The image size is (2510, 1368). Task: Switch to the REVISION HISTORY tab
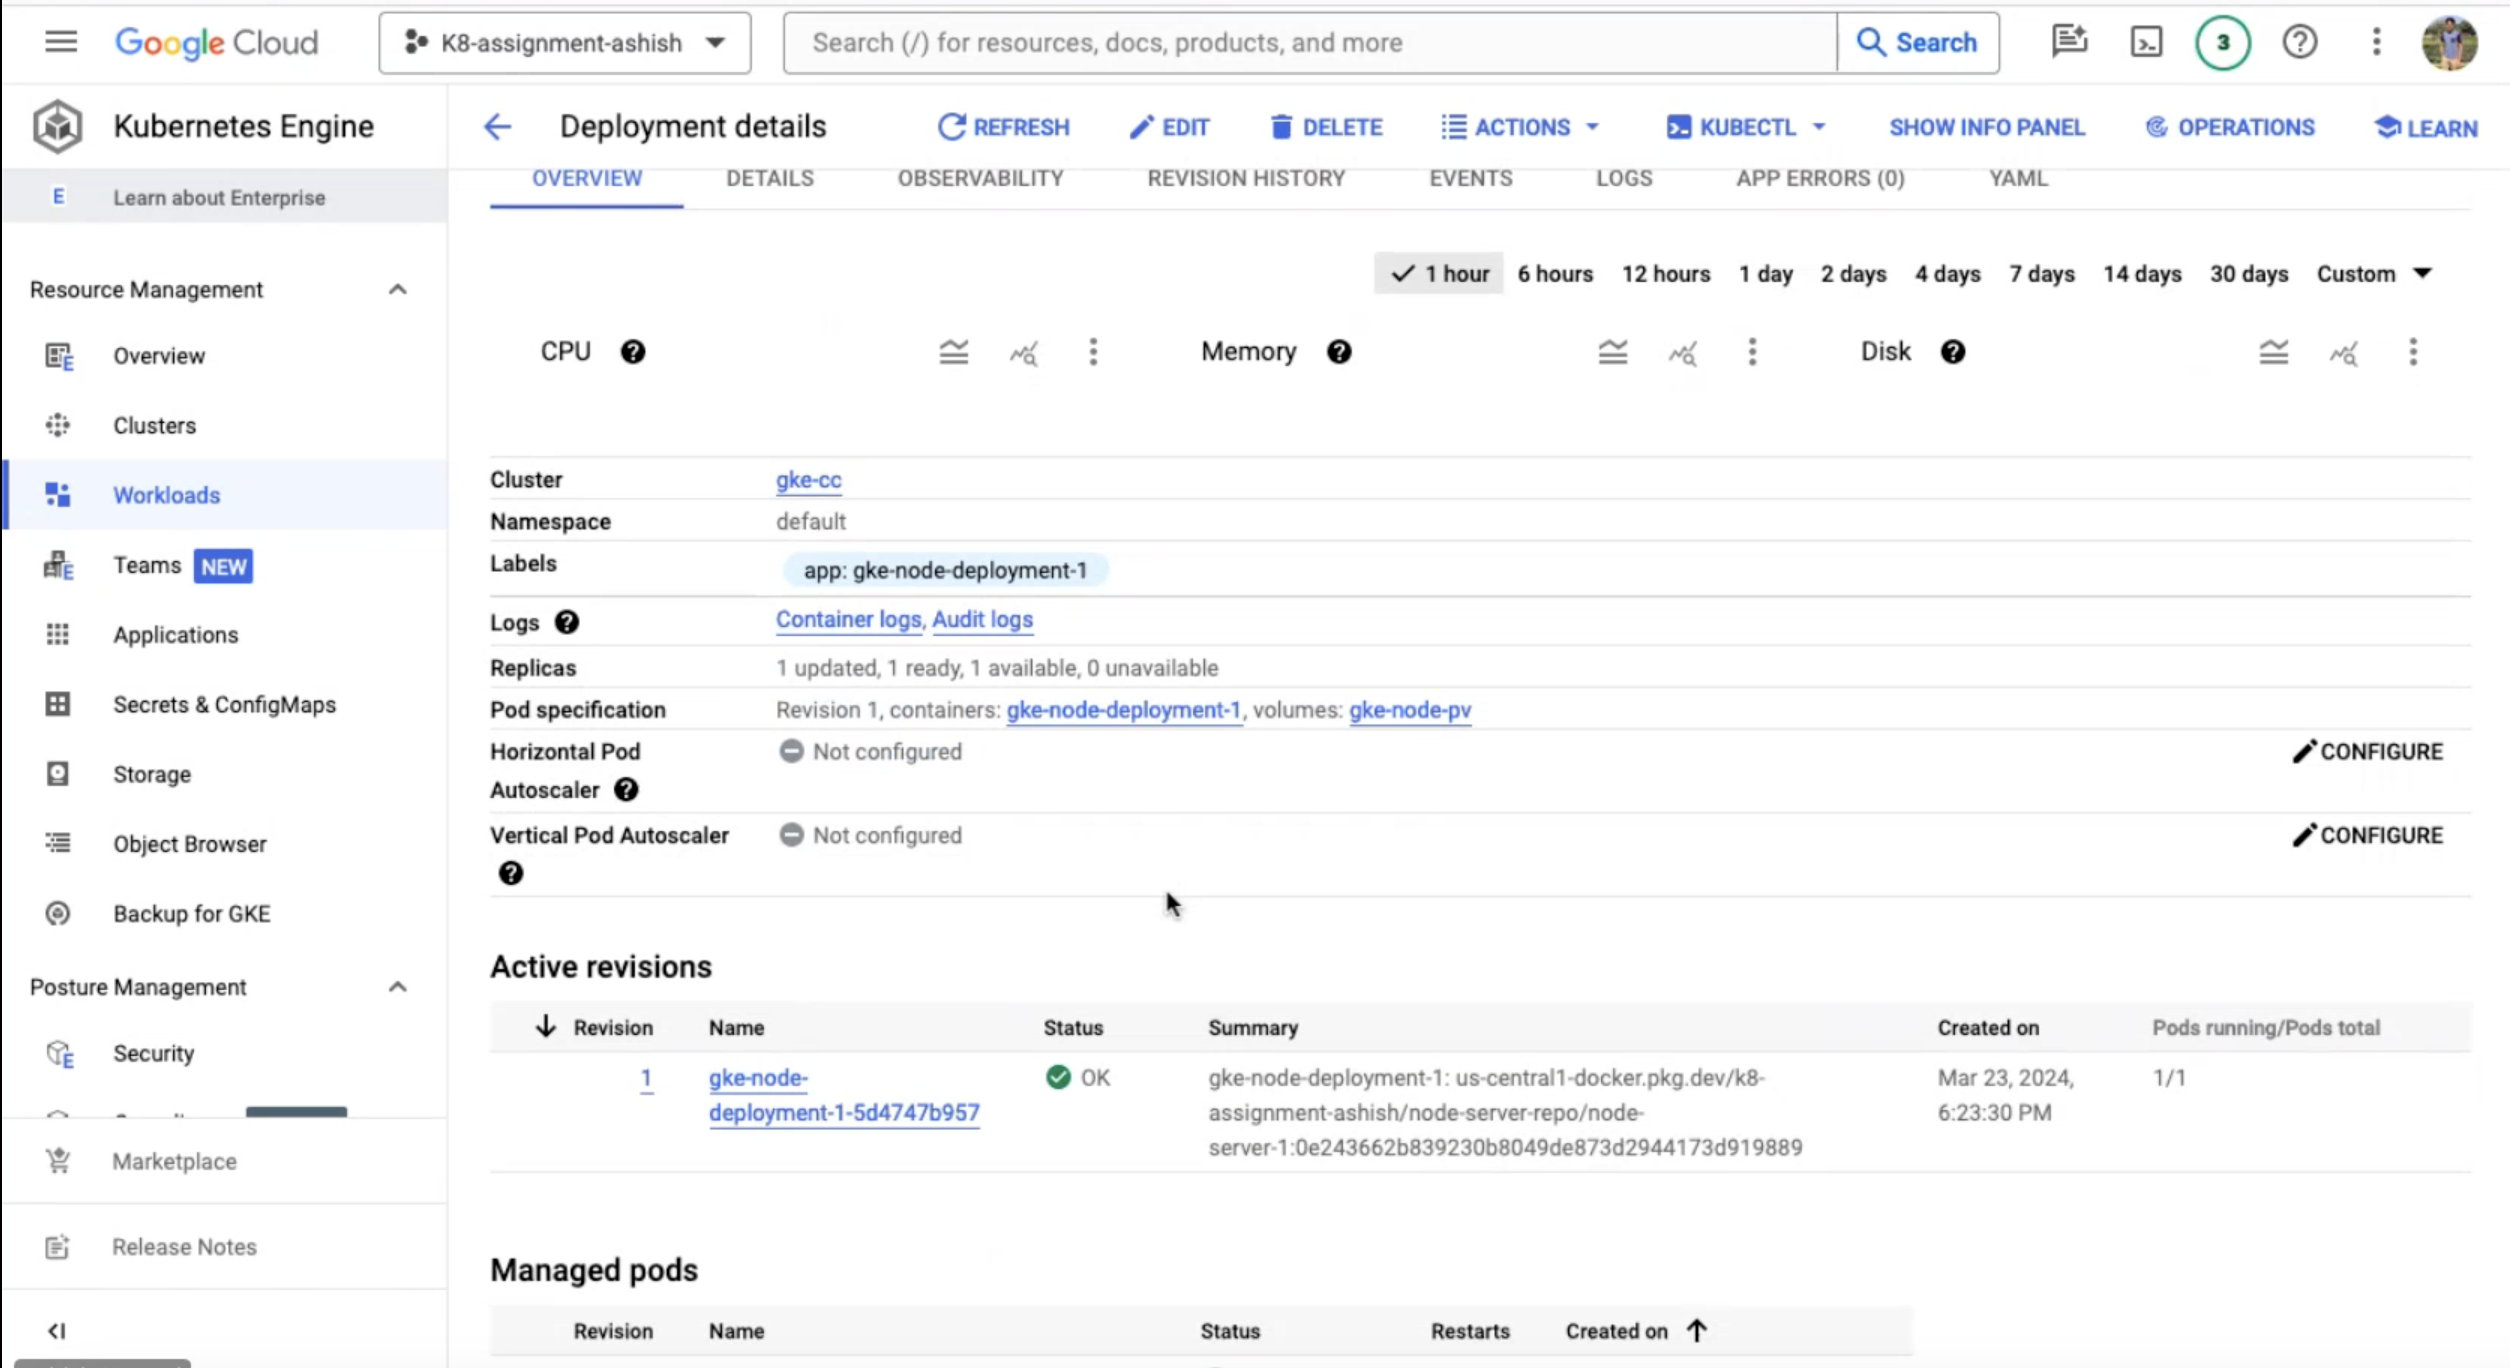[x=1245, y=178]
